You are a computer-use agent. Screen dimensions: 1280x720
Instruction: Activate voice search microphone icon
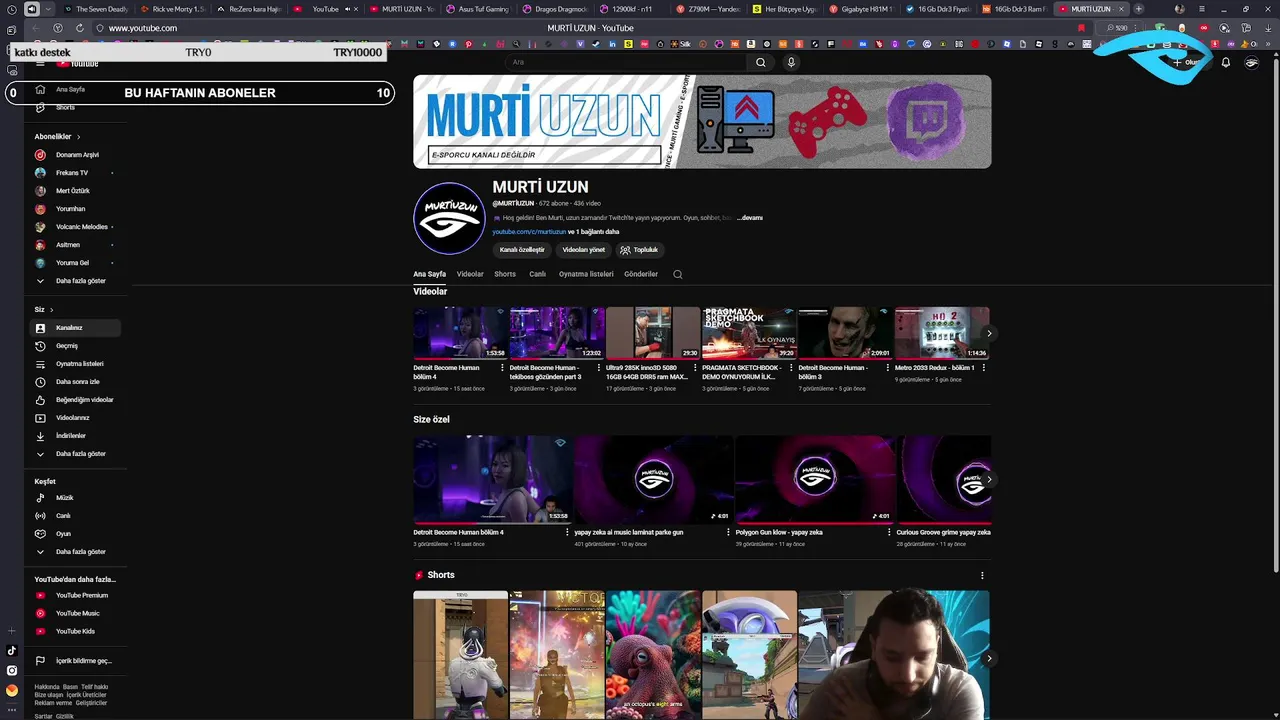click(x=791, y=62)
